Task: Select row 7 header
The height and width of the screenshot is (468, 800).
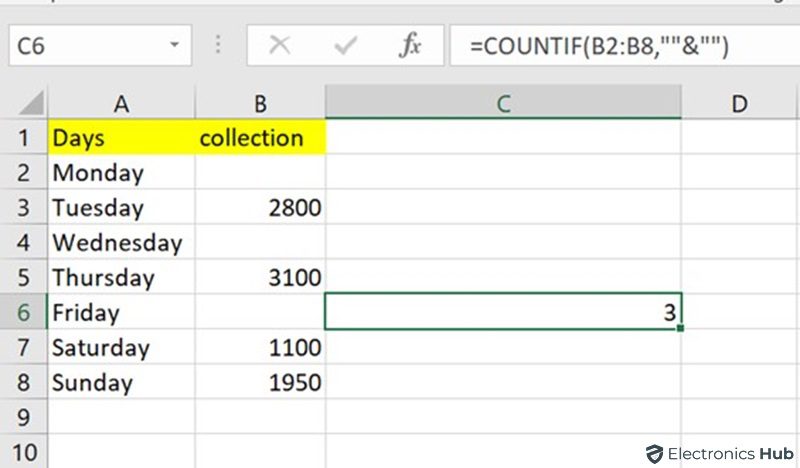Action: [23, 347]
